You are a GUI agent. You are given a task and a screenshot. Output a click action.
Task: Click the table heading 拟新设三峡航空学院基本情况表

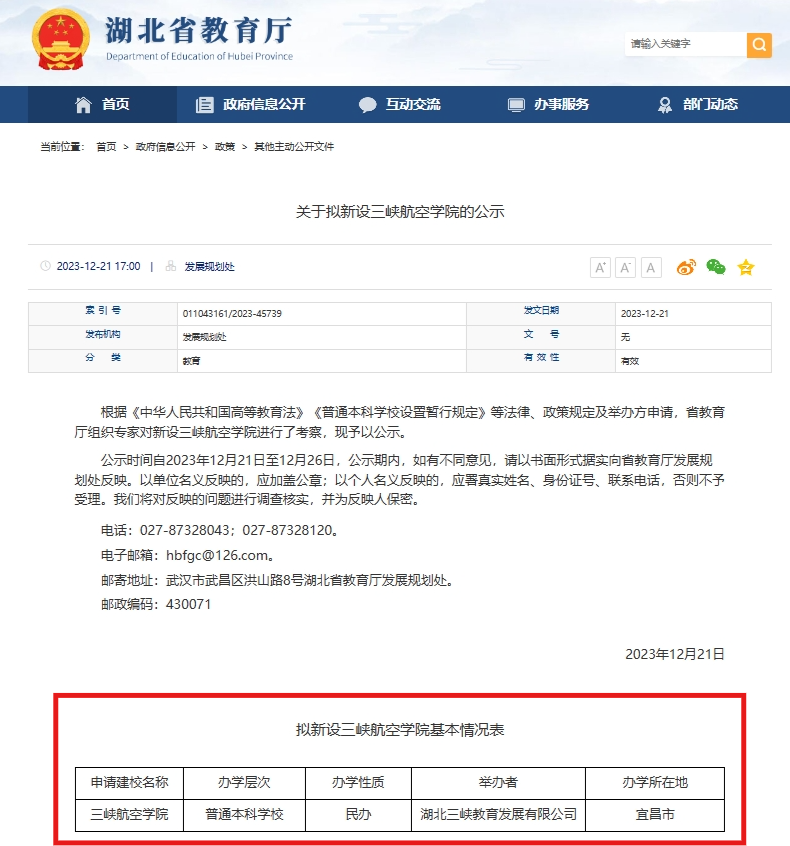400,730
